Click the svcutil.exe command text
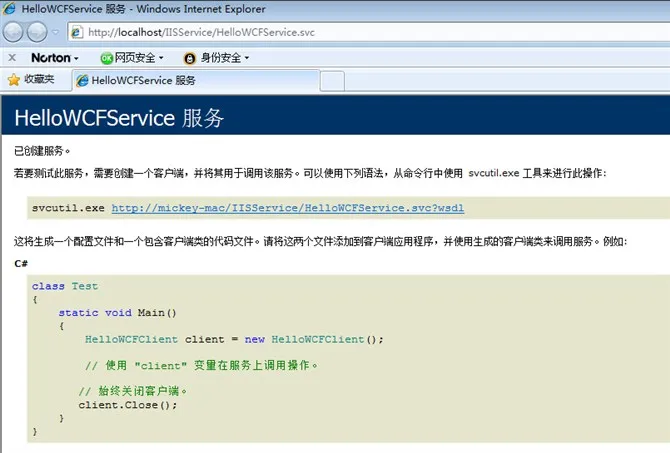This screenshot has height=453, width=670. click(x=68, y=208)
